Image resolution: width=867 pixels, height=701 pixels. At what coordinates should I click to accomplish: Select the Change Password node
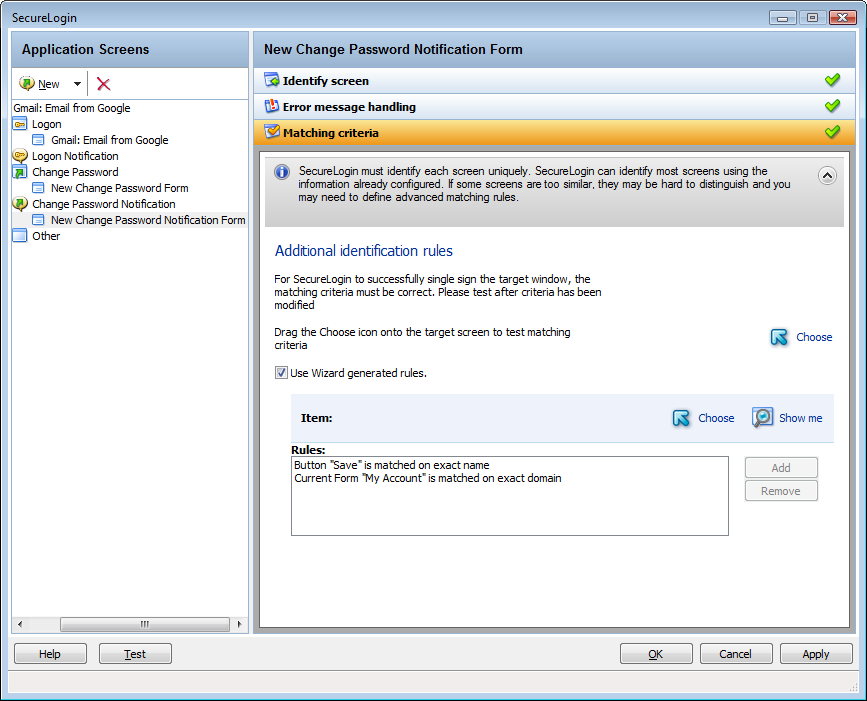click(x=75, y=172)
